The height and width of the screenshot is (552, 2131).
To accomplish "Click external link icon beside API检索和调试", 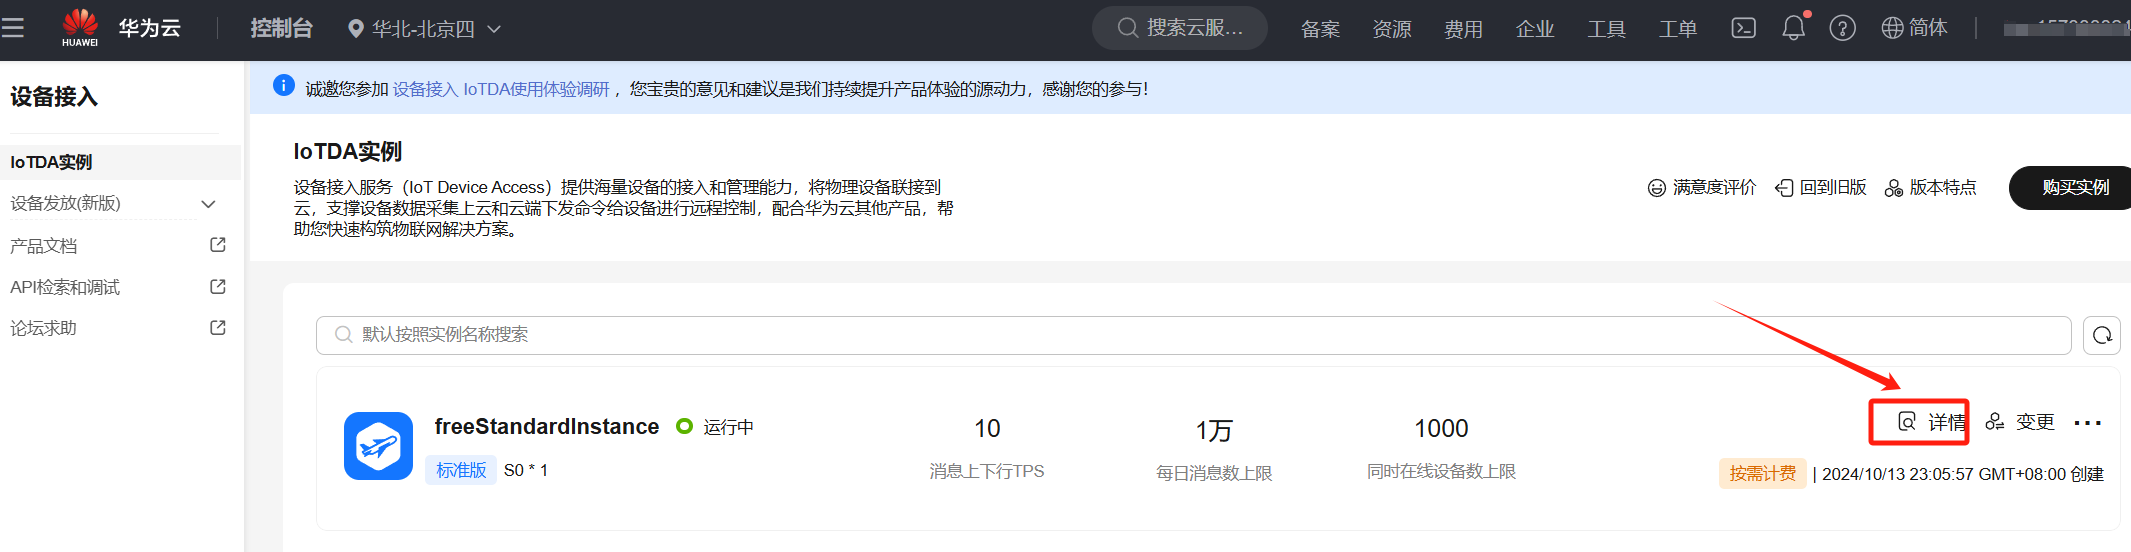I will (x=218, y=286).
